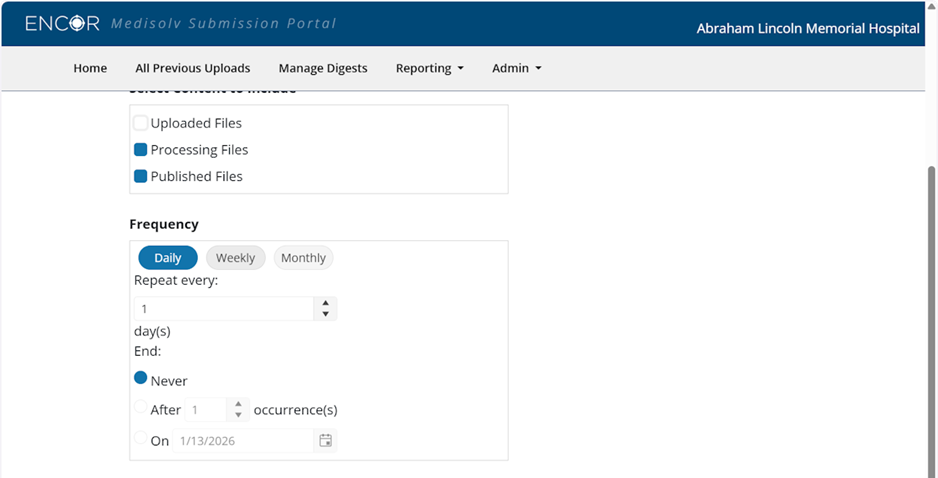
Task: Click the ENCOR logo in header
Action: click(62, 23)
